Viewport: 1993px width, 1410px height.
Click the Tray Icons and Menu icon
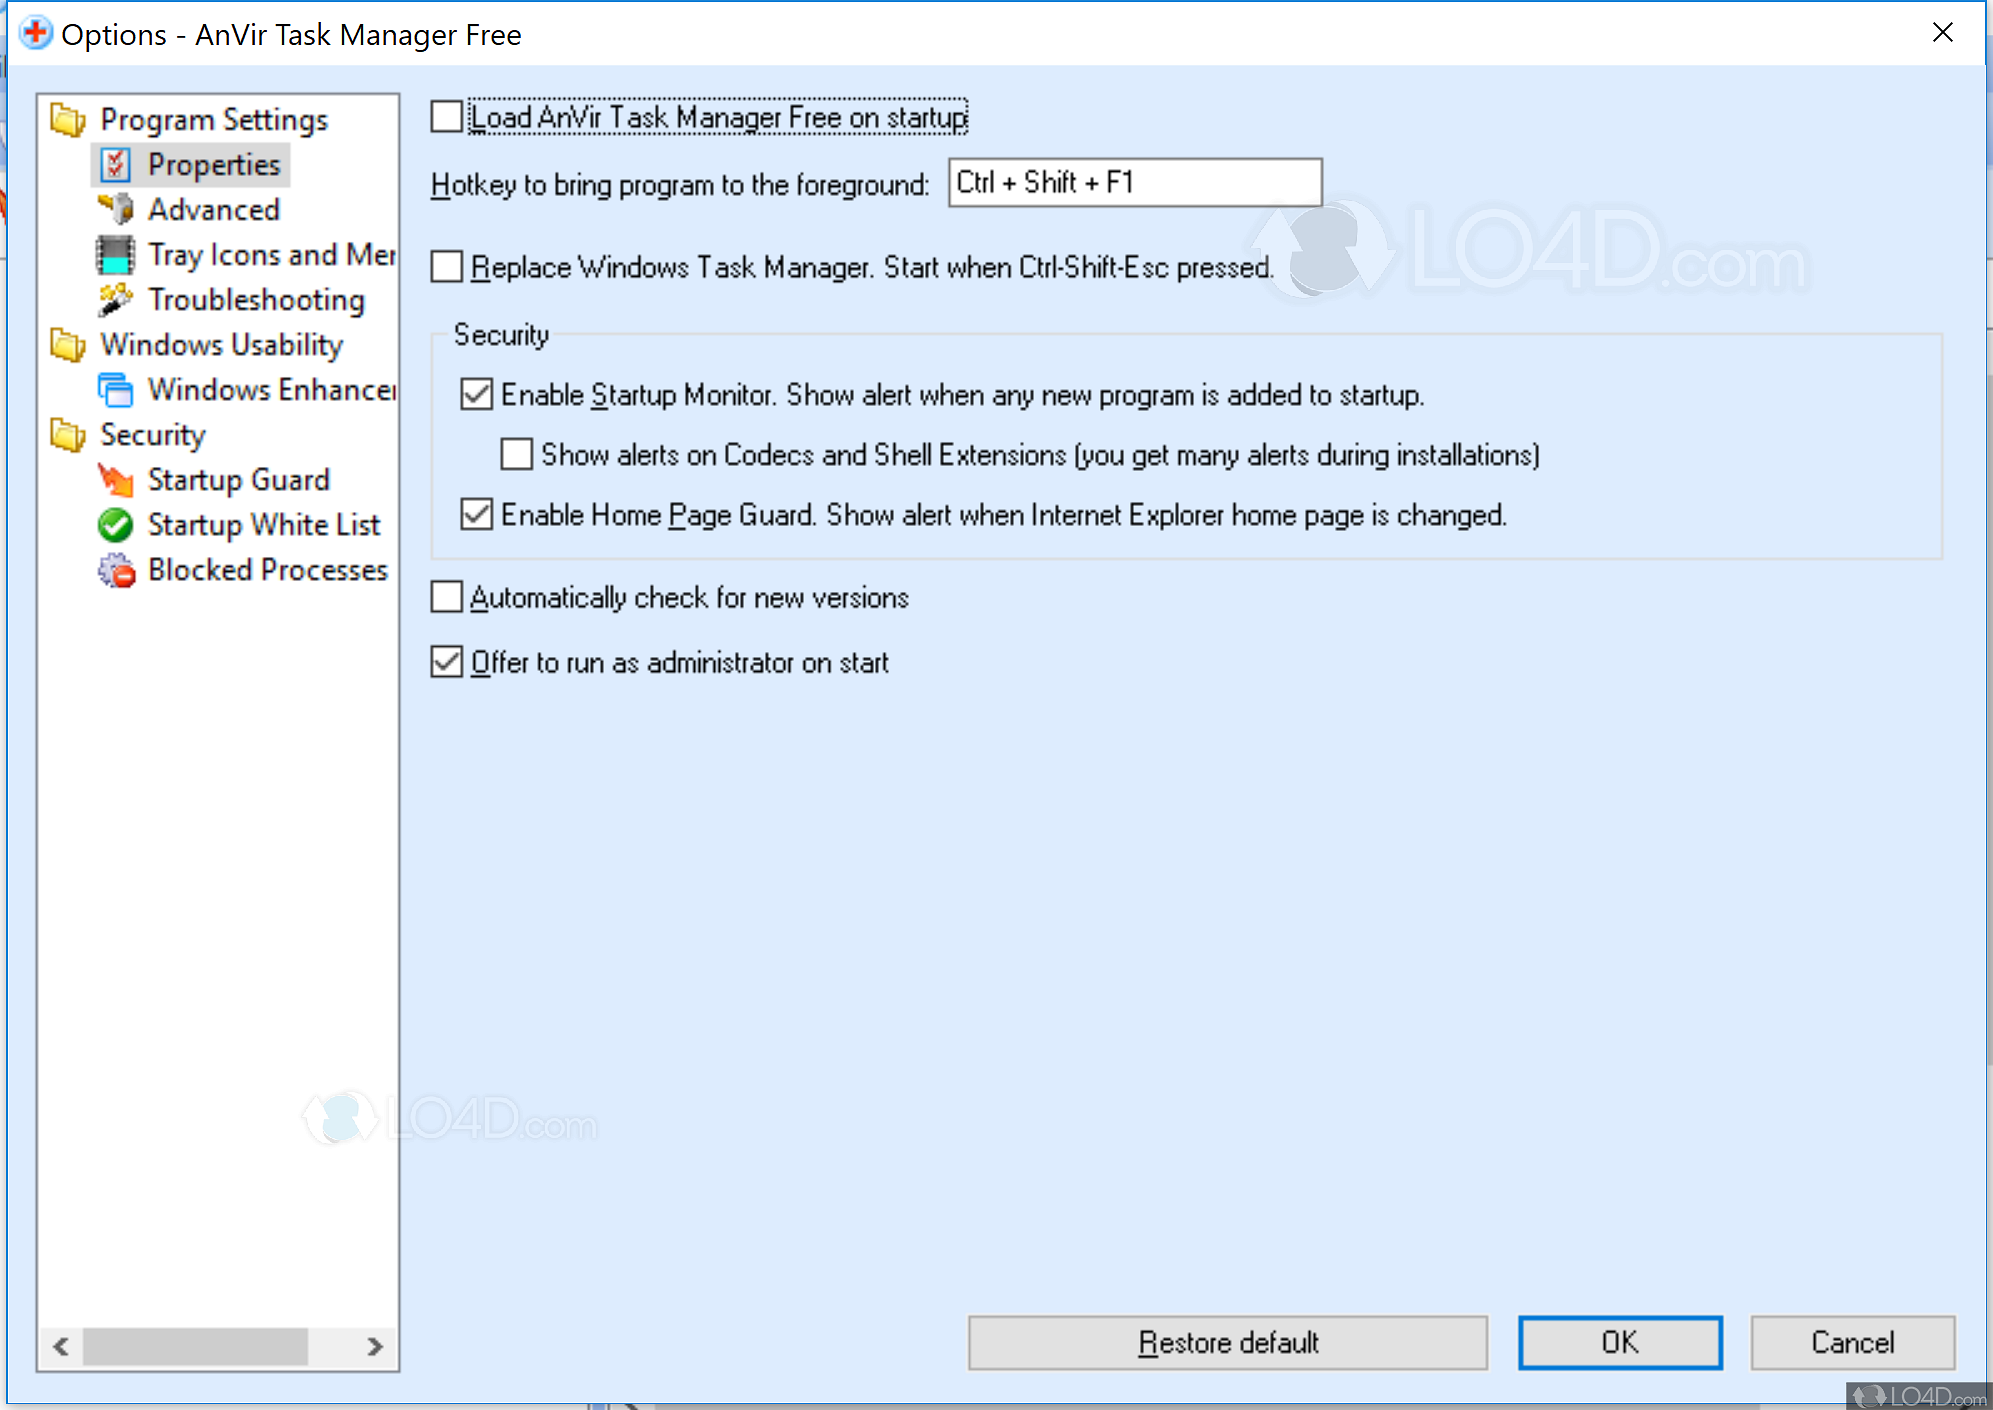click(x=116, y=255)
